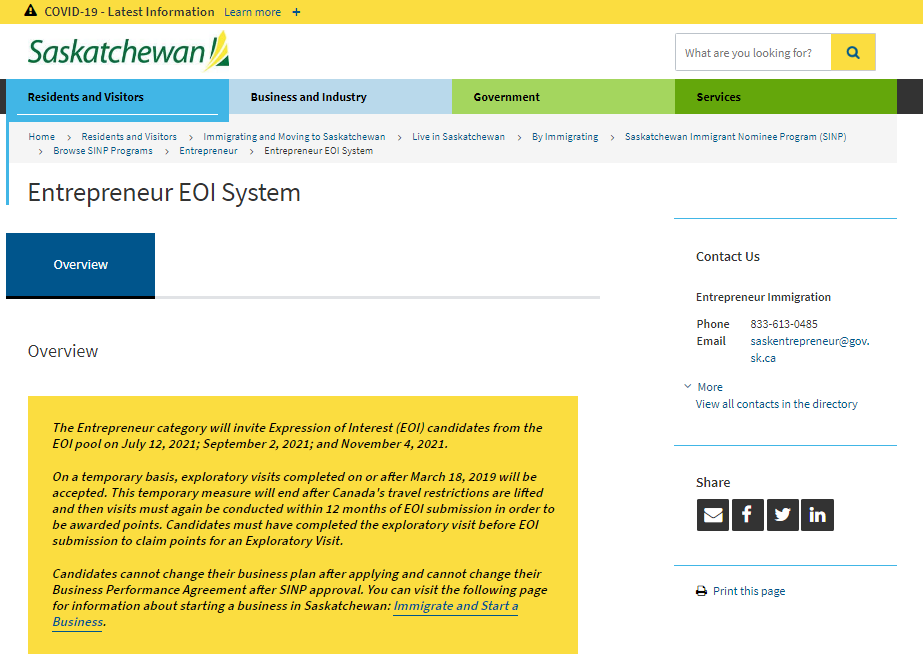
Task: Share page via email icon
Action: (x=713, y=515)
